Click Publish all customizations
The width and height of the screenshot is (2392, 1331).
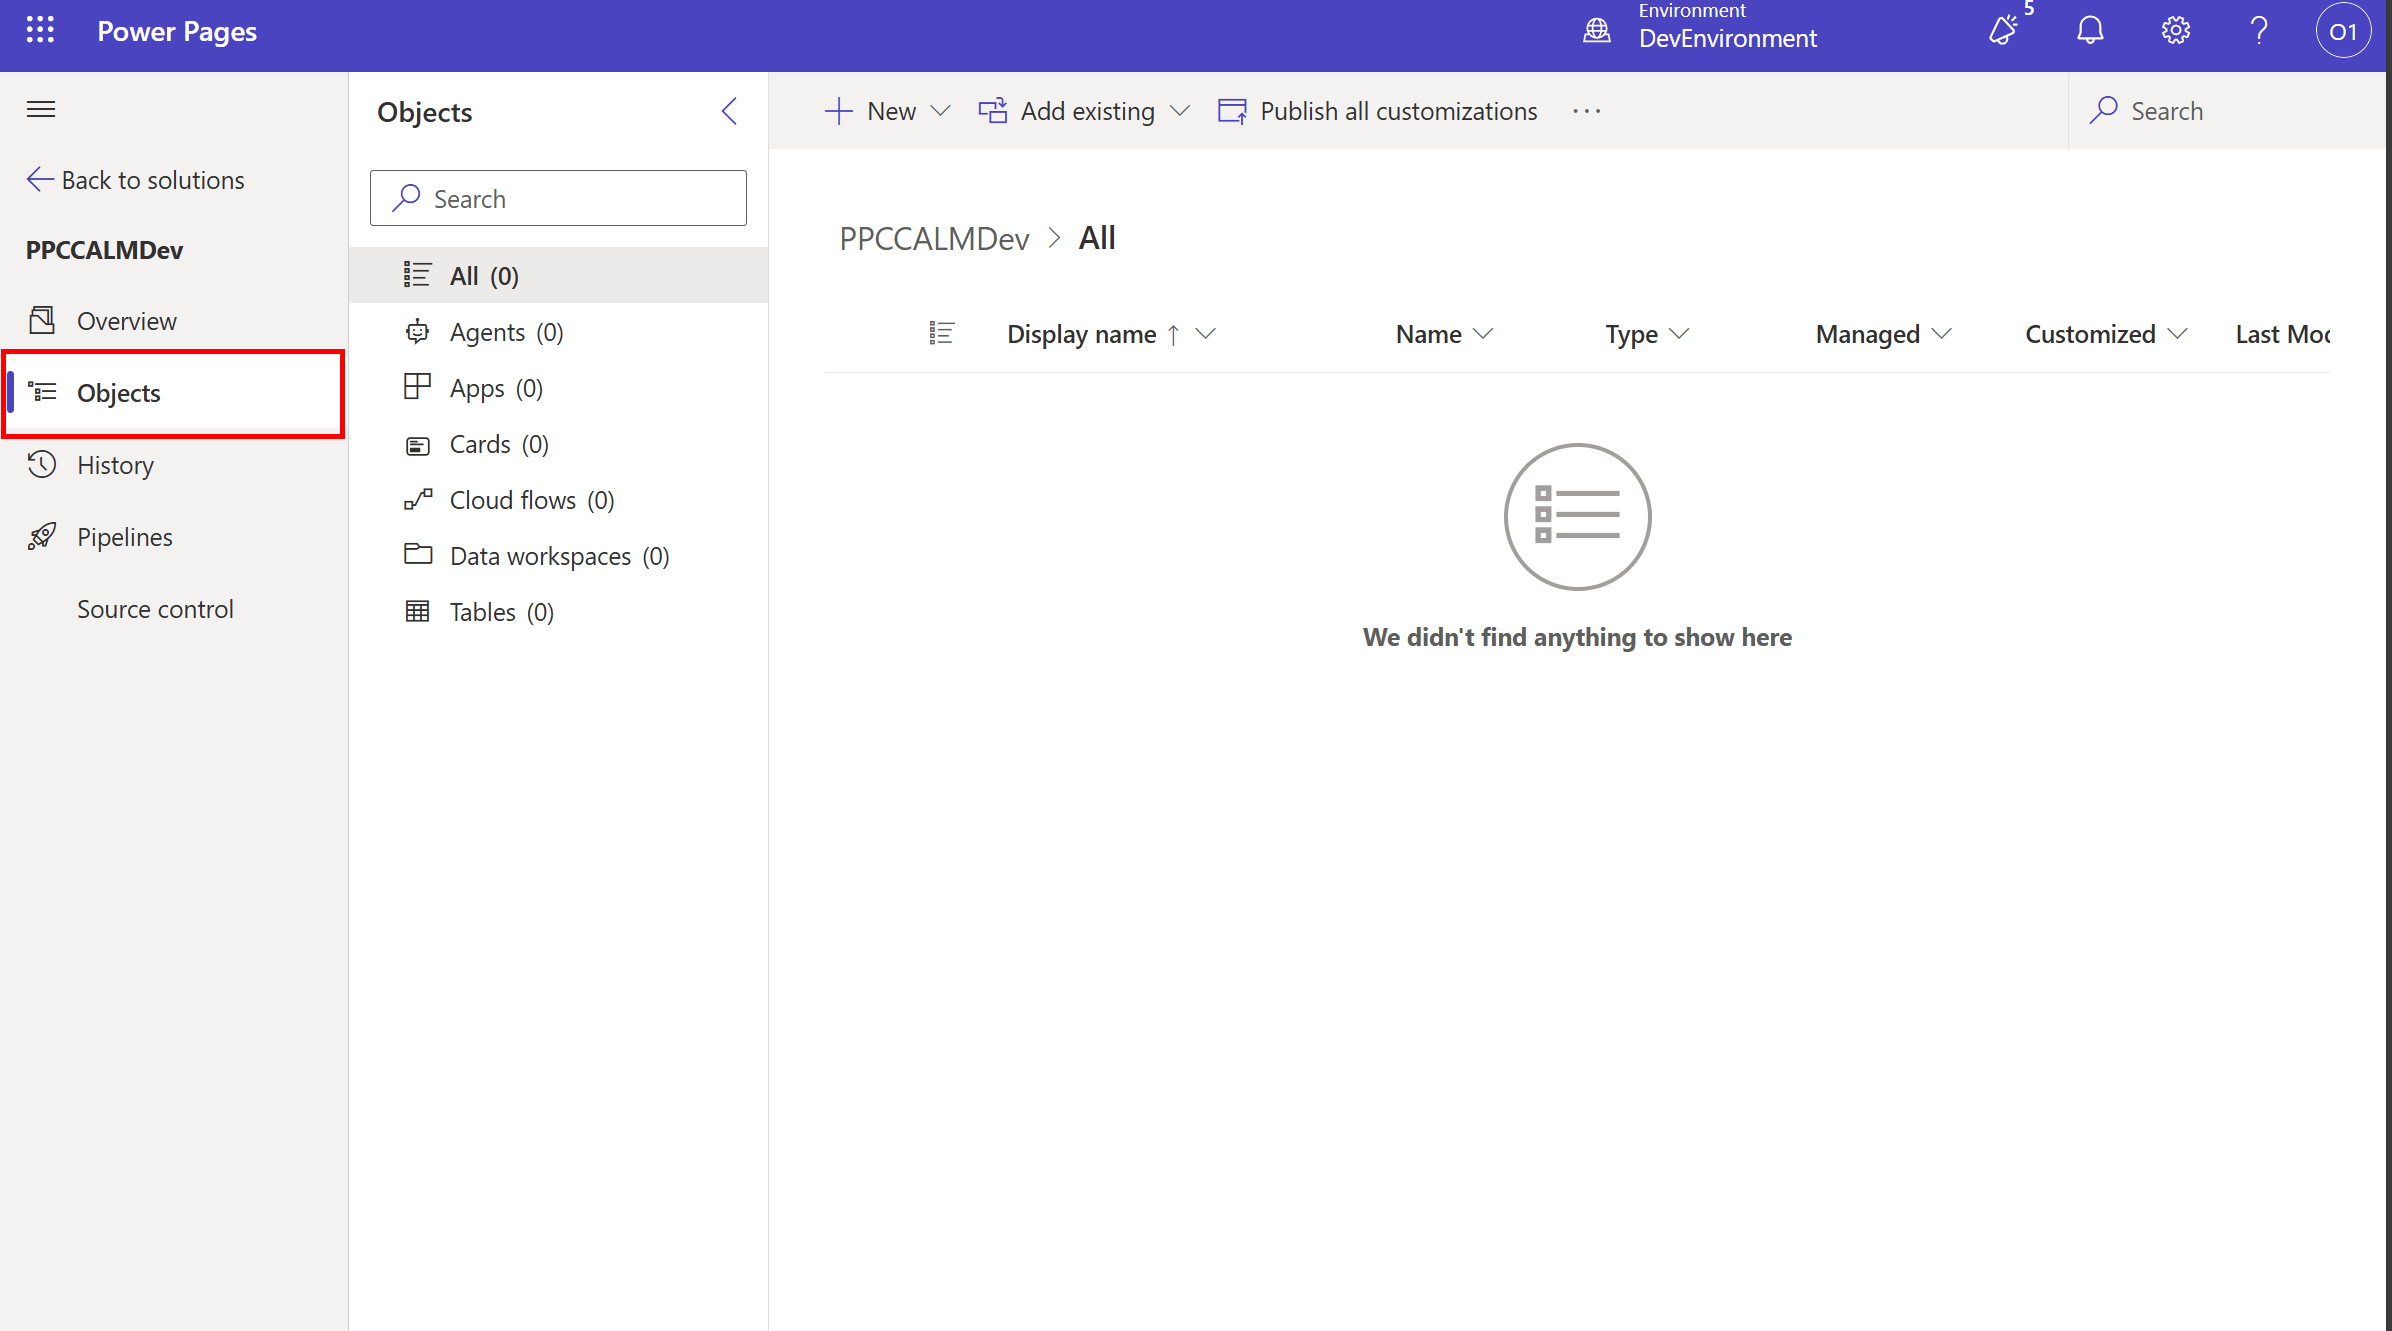click(x=1377, y=111)
